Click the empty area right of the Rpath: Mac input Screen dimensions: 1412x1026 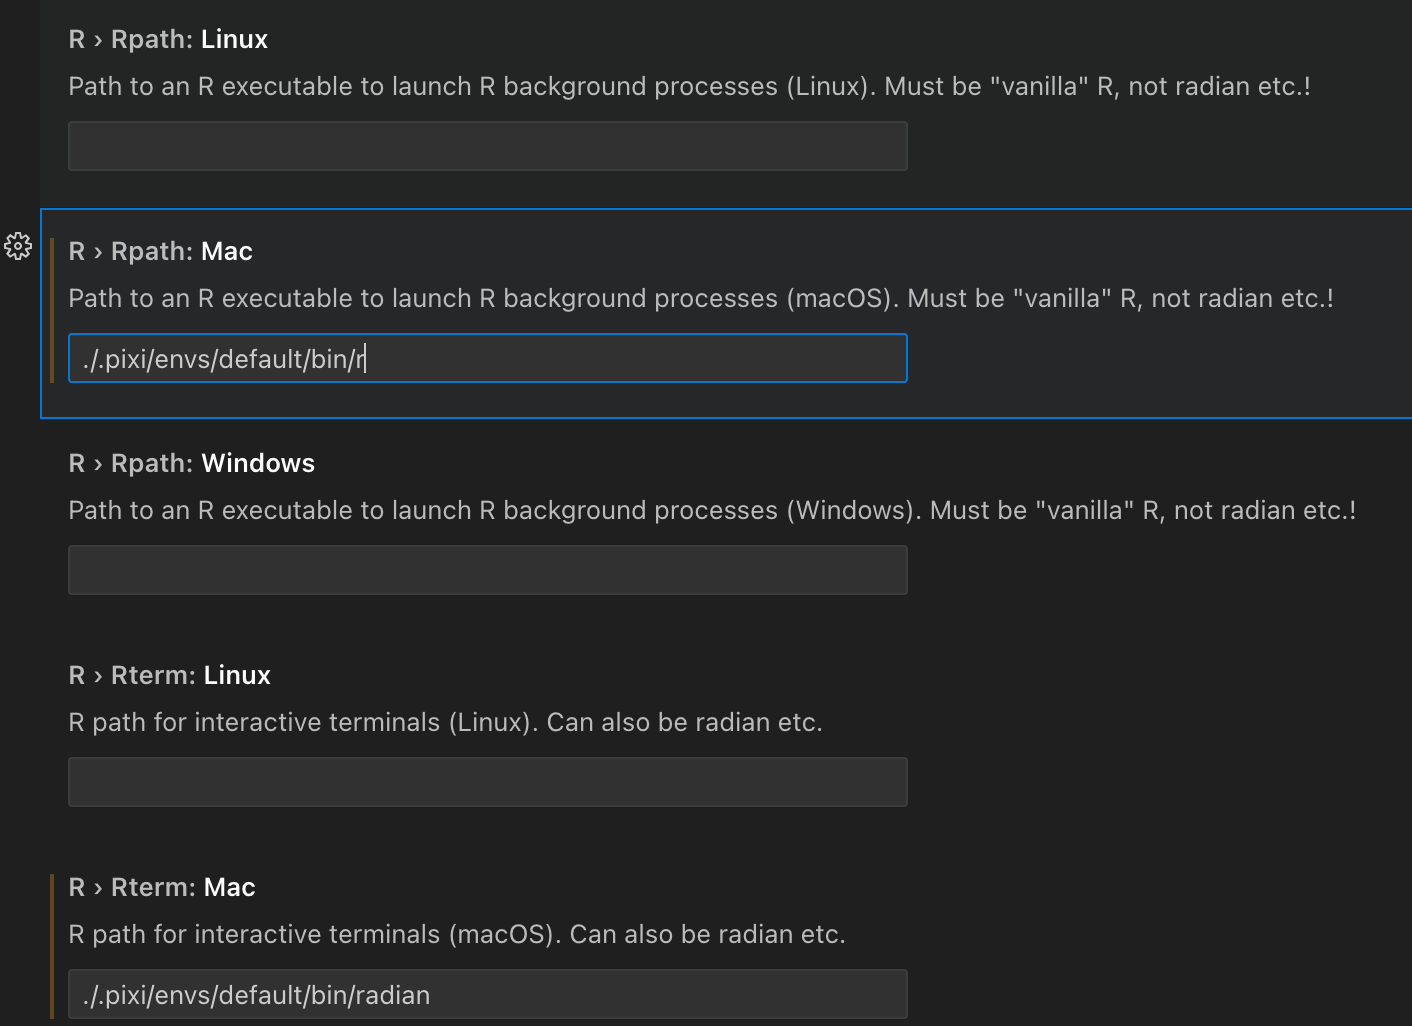tap(1158, 358)
